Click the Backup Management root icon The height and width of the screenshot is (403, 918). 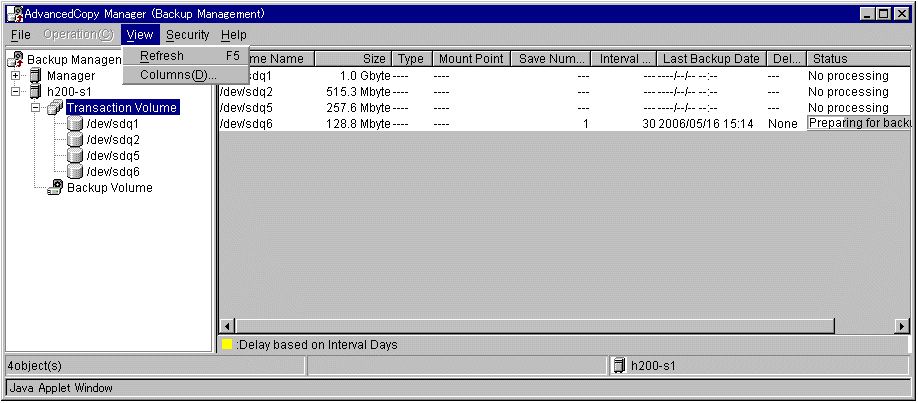[x=16, y=59]
